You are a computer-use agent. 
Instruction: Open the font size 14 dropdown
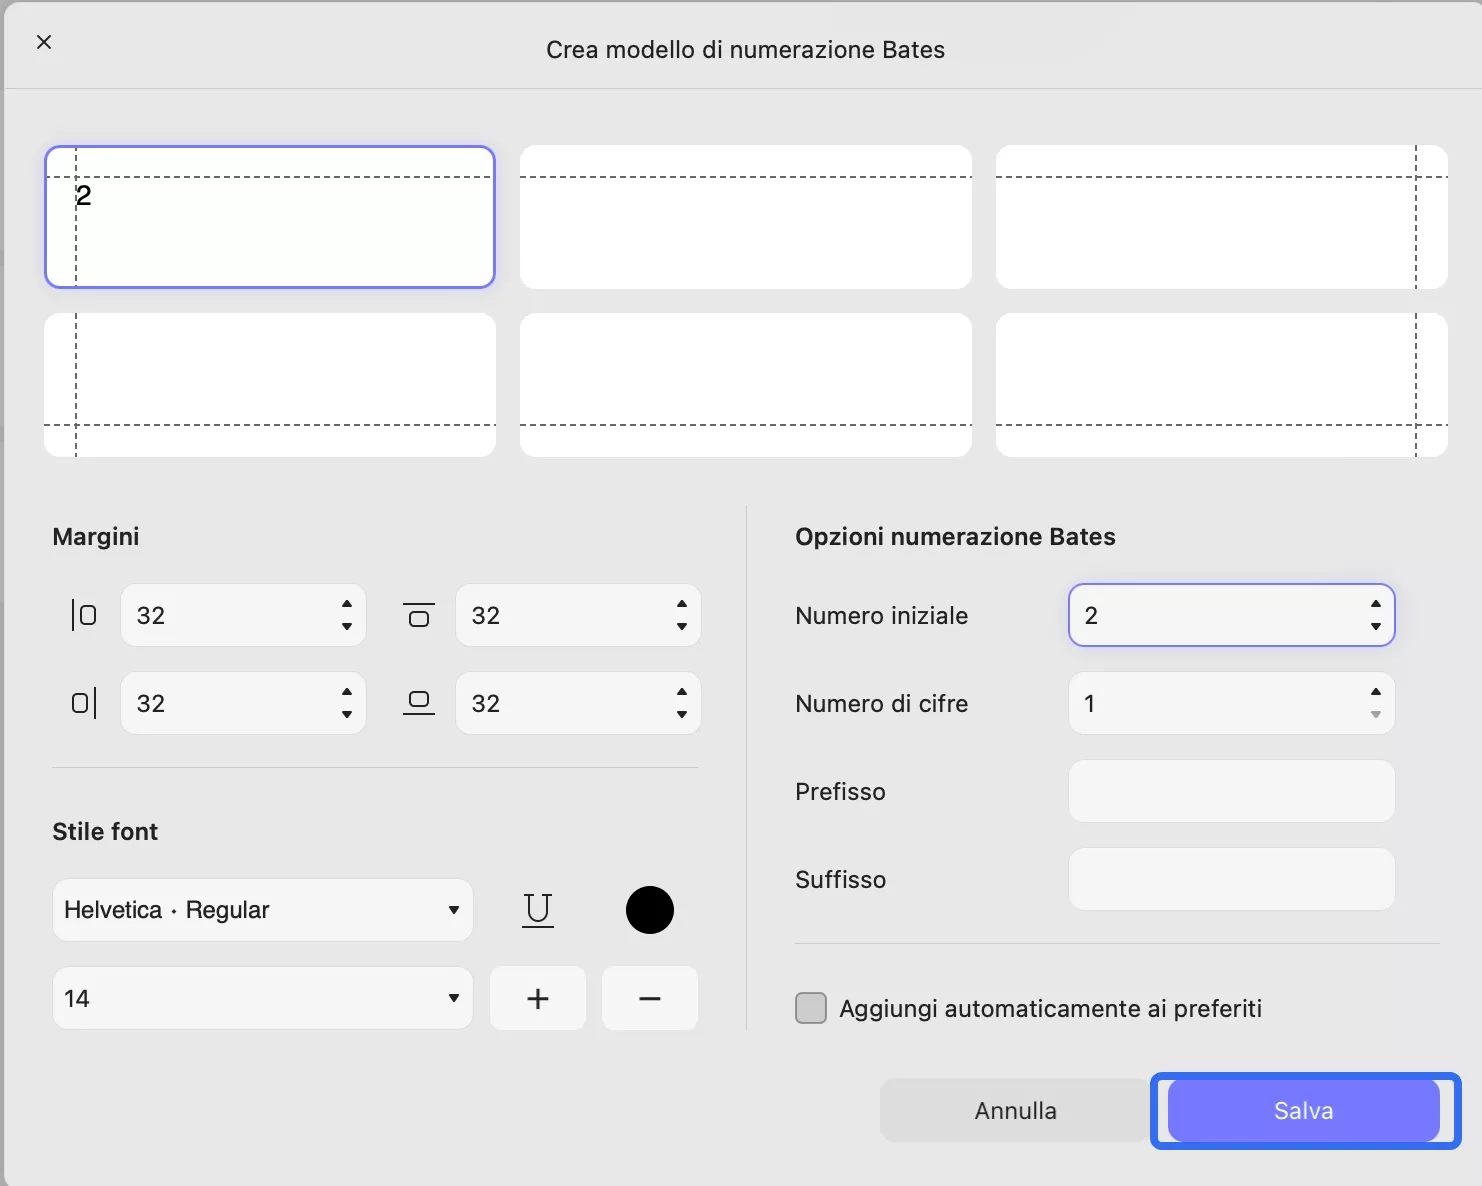(x=262, y=998)
